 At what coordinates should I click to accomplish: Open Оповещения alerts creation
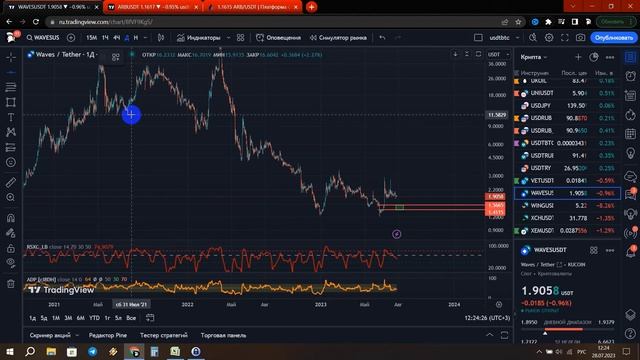278,38
